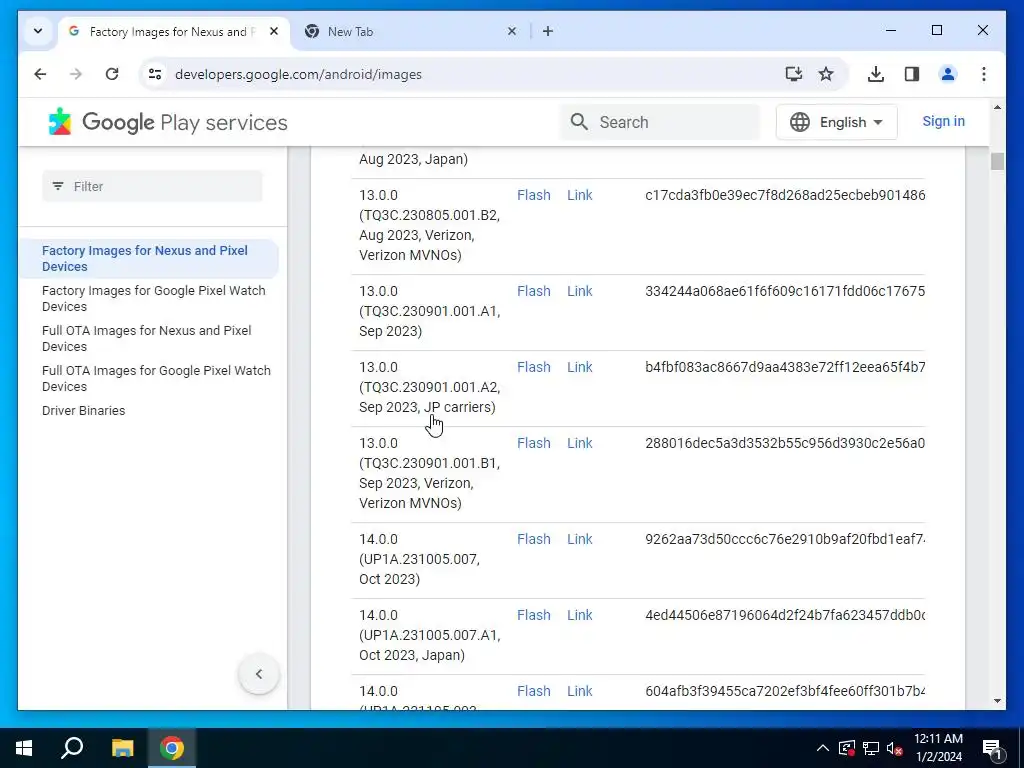Click Flash in the 604afb3f checksum row
The width and height of the screenshot is (1024, 768).
pyautogui.click(x=534, y=691)
